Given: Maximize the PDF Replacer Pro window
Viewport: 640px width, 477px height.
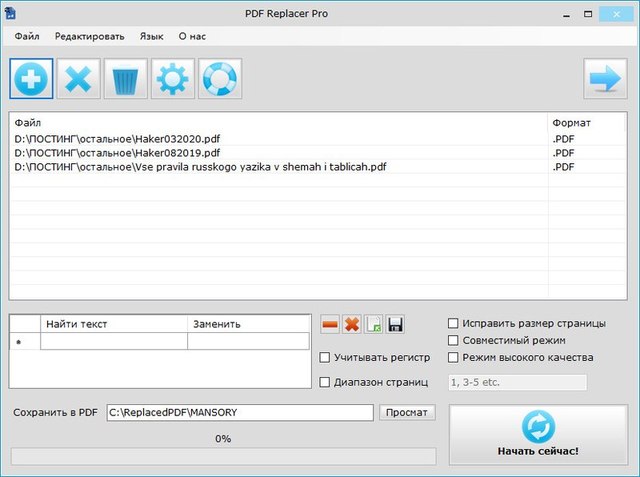Looking at the screenshot, I should 588,14.
